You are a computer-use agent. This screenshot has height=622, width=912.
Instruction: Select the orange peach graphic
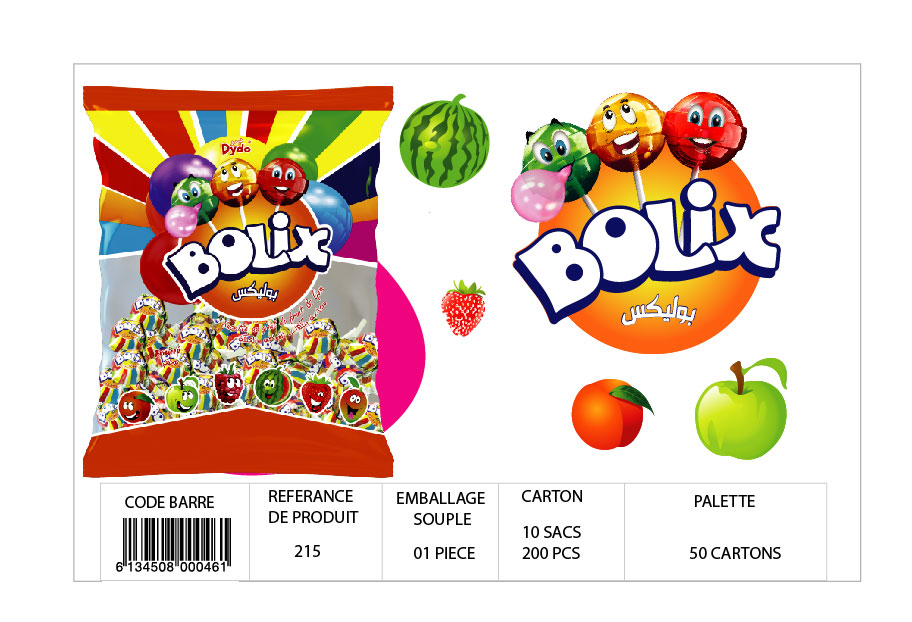click(x=611, y=414)
